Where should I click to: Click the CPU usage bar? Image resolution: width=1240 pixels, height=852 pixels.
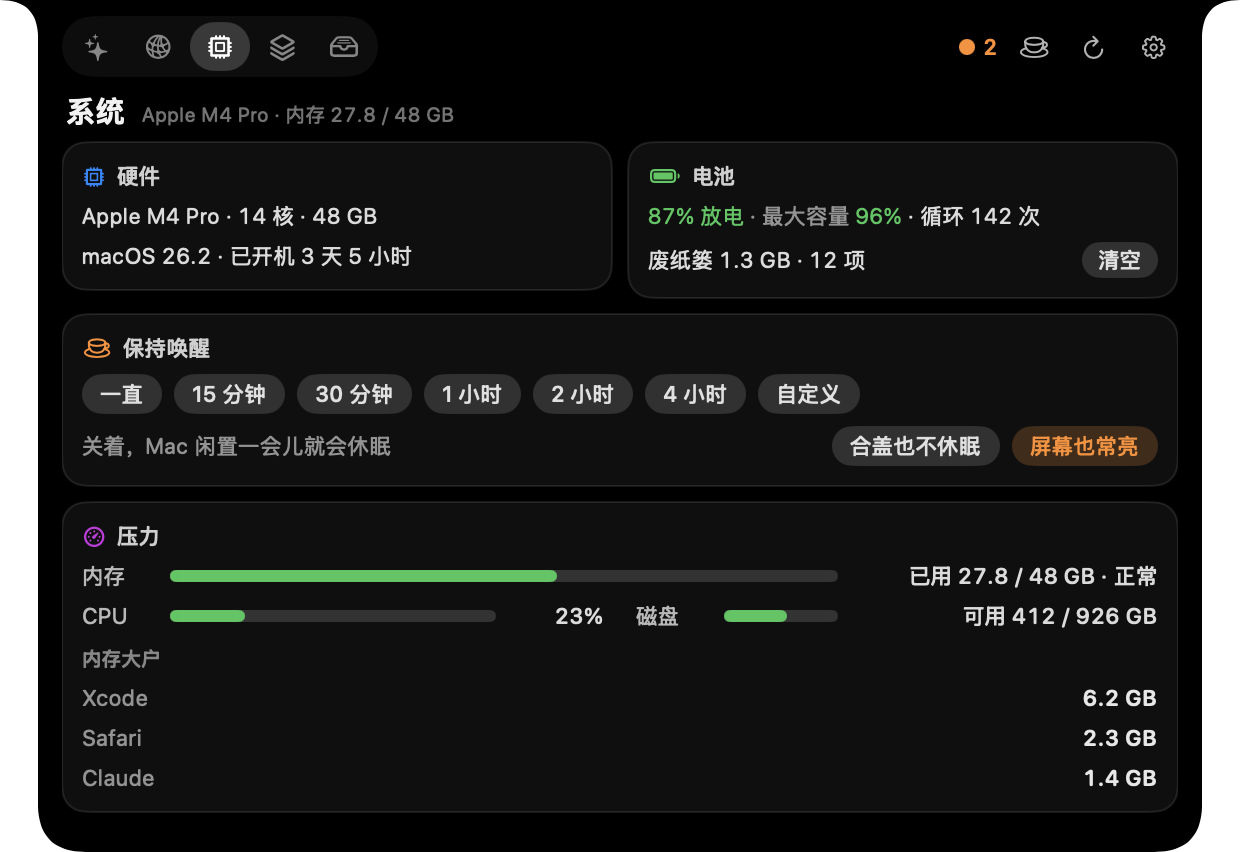pyautogui.click(x=333, y=616)
